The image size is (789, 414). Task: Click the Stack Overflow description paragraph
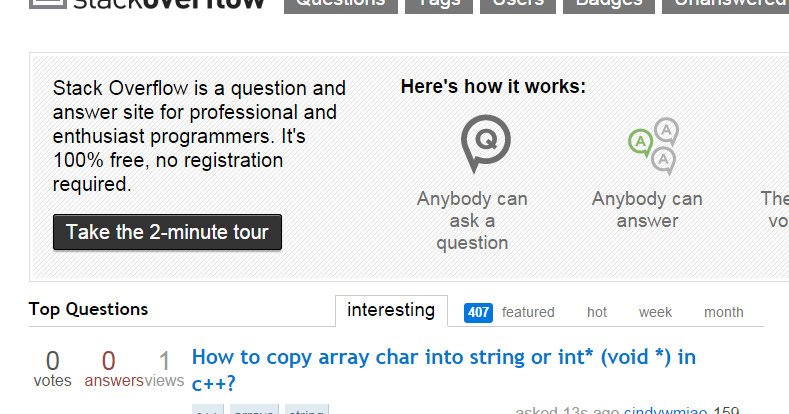click(199, 136)
